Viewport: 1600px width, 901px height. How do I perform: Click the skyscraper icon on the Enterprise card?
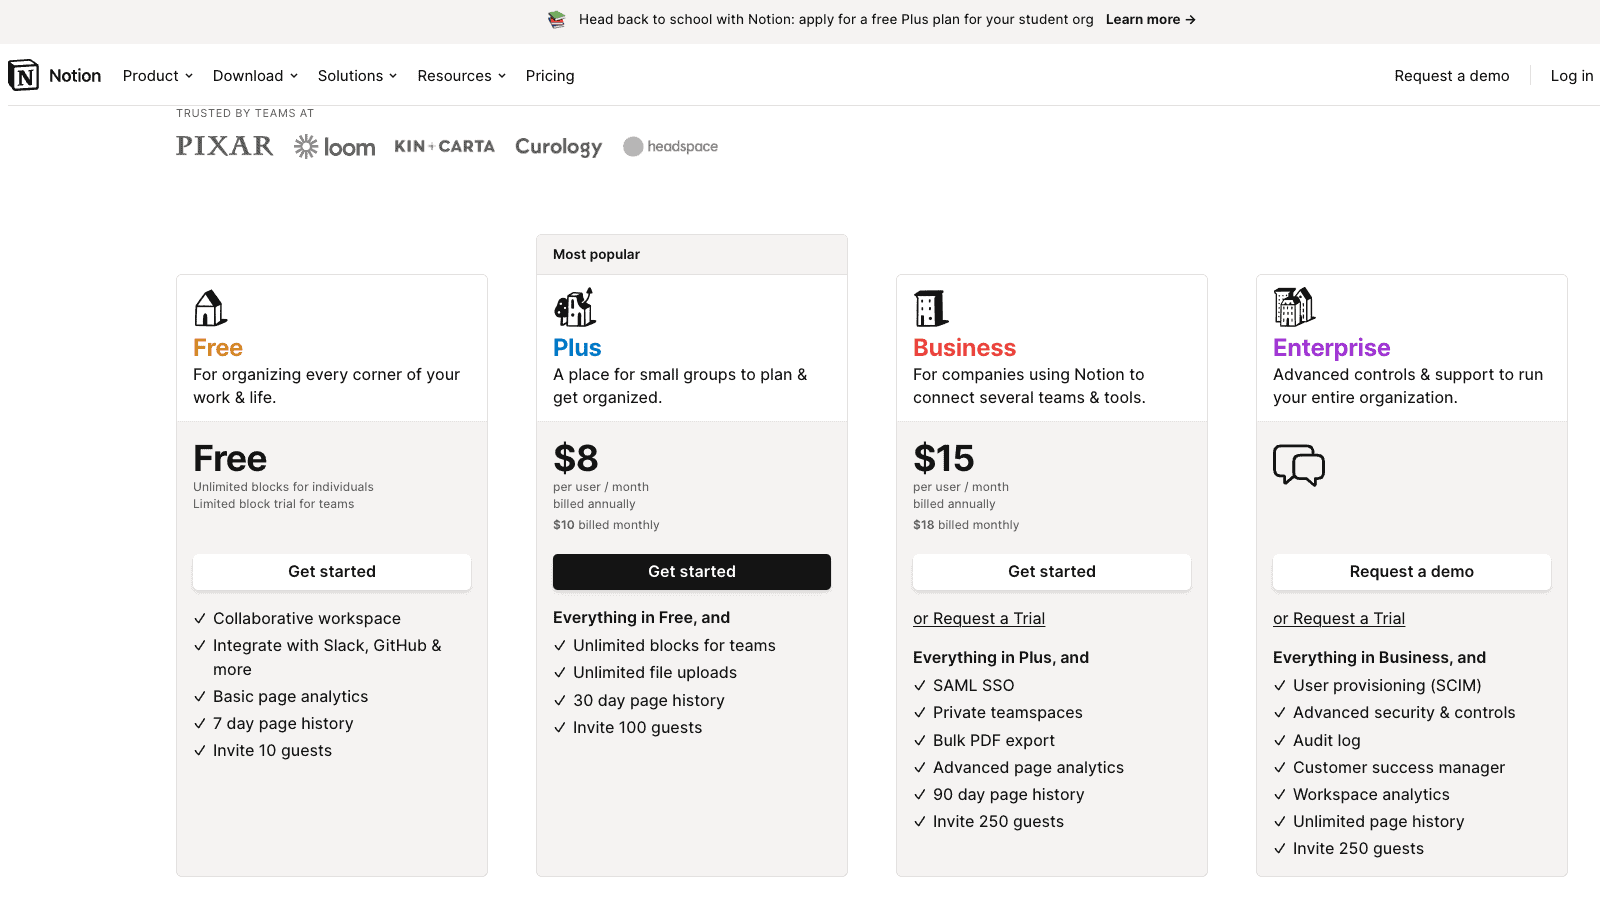[x=1293, y=307]
